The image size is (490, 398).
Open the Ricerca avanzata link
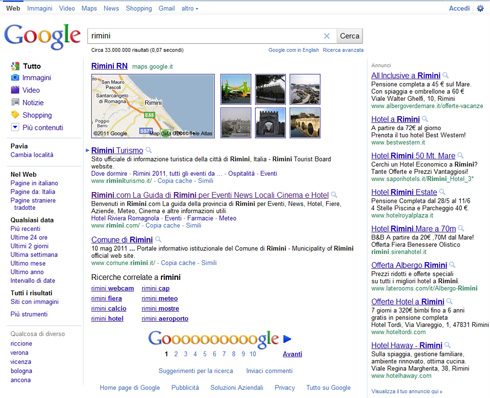pos(343,50)
